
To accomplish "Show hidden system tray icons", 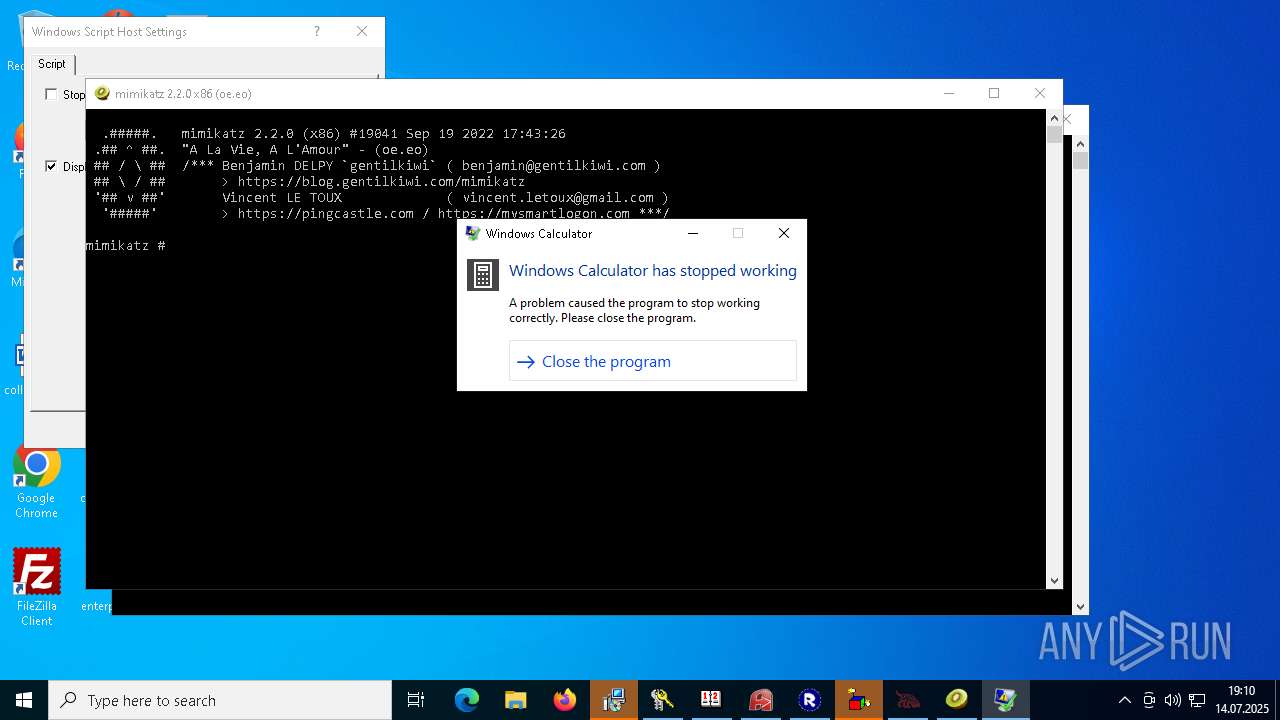I will point(1125,700).
